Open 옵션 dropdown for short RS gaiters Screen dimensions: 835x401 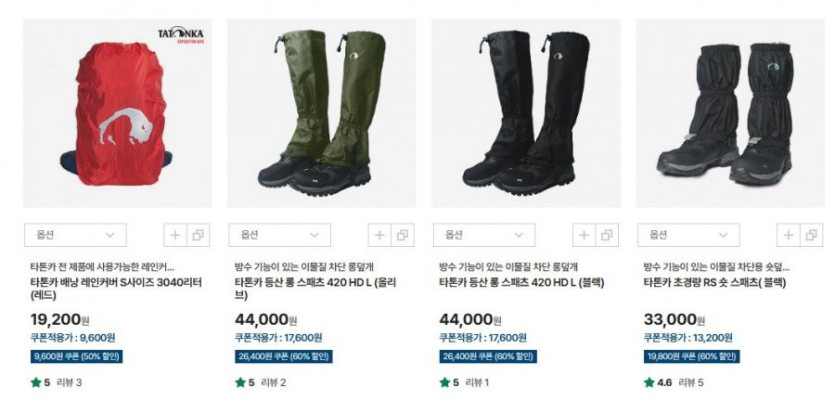[689, 235]
